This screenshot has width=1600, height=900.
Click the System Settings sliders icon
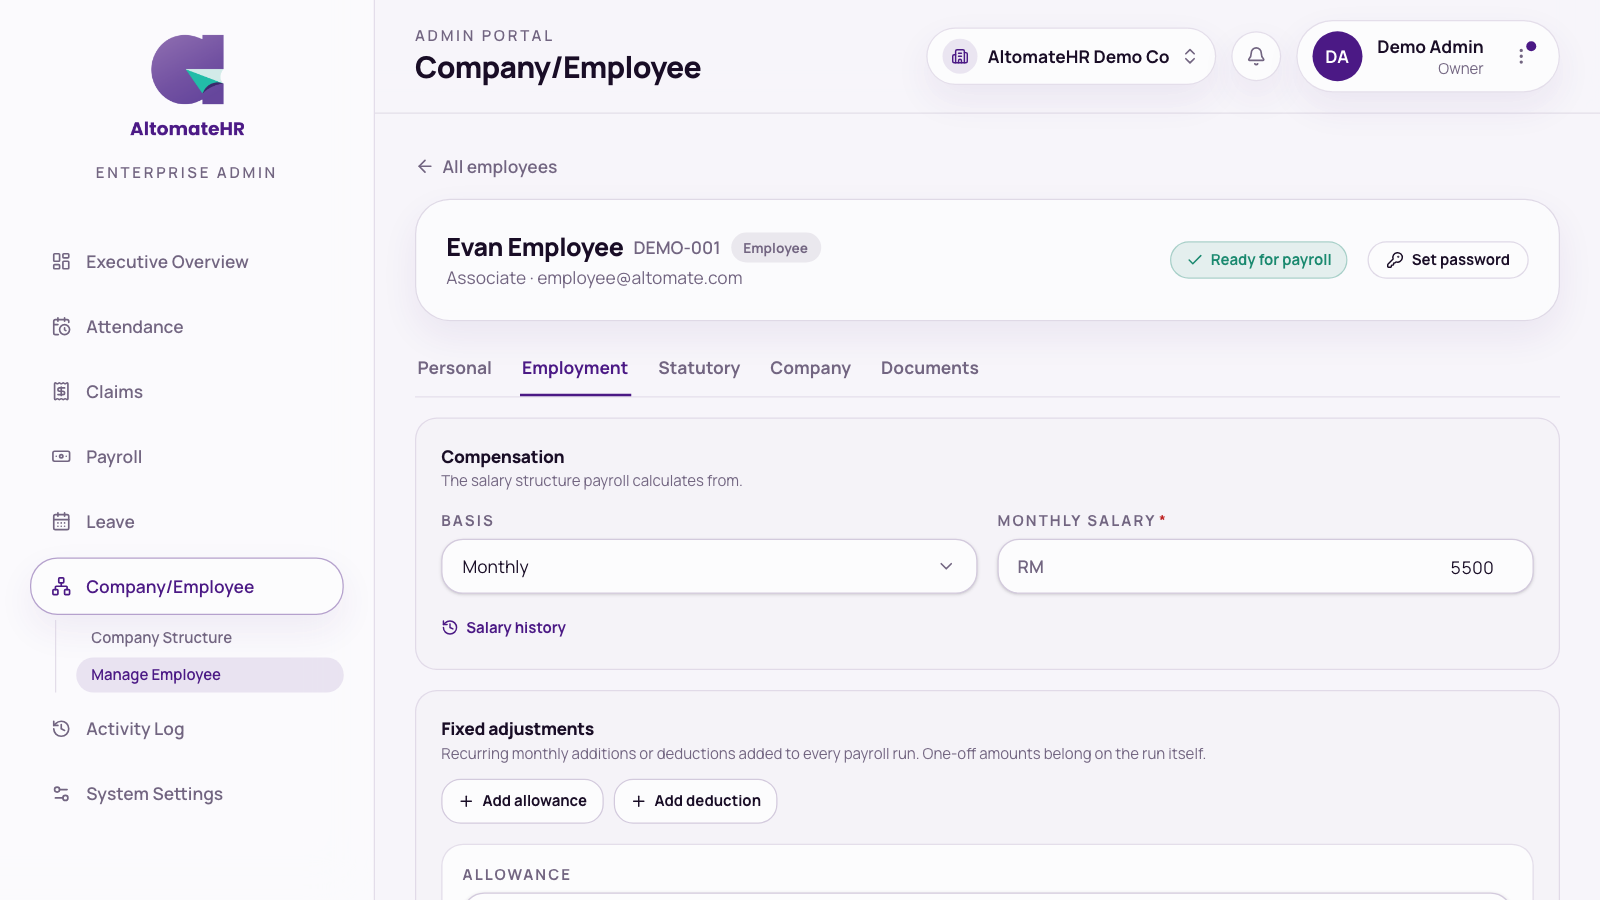[61, 794]
